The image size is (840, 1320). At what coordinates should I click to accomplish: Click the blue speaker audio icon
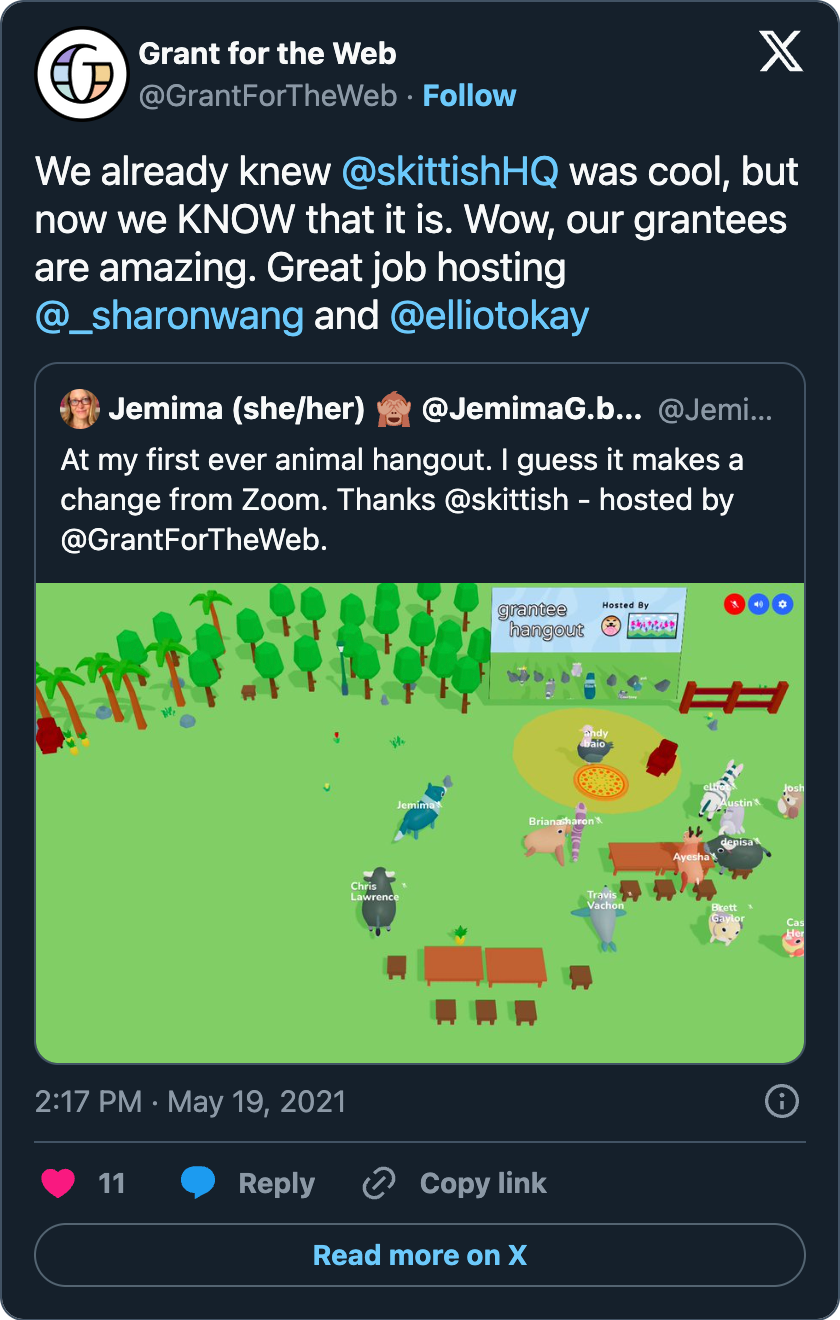point(758,604)
